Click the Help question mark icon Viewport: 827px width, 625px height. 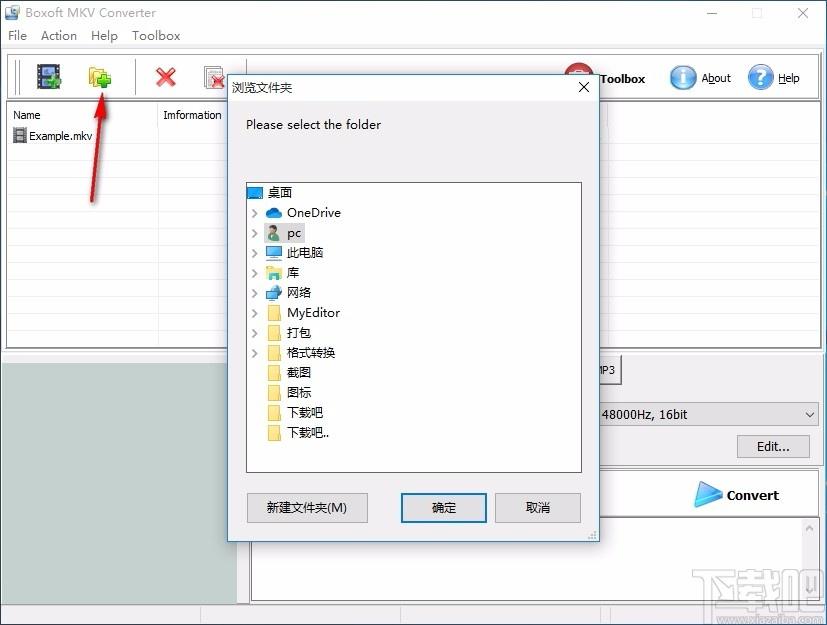pos(760,78)
